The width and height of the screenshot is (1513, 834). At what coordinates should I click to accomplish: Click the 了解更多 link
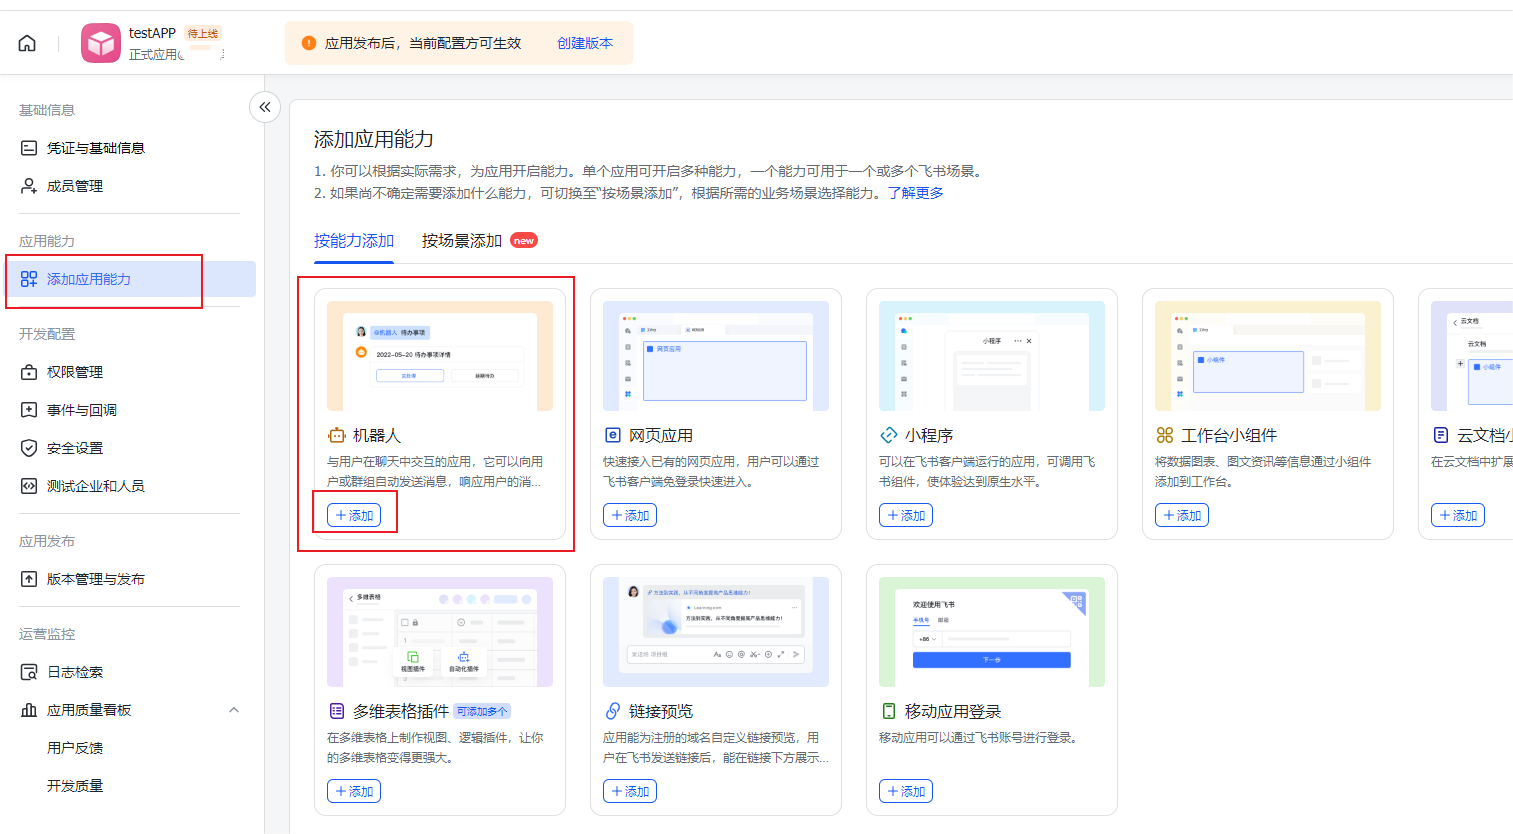[x=915, y=193]
